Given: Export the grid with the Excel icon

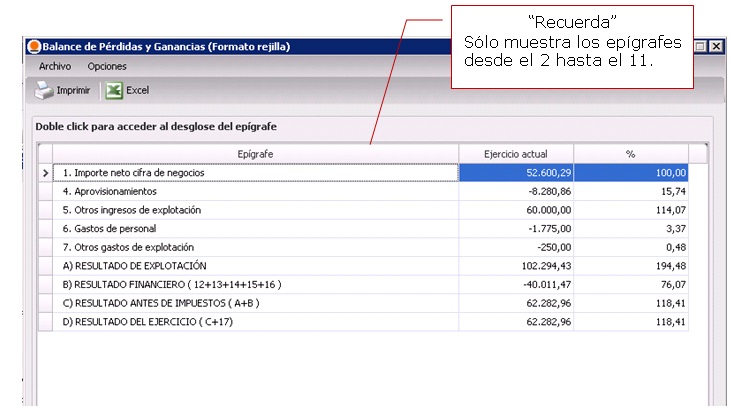Looking at the screenshot, I should (x=115, y=90).
